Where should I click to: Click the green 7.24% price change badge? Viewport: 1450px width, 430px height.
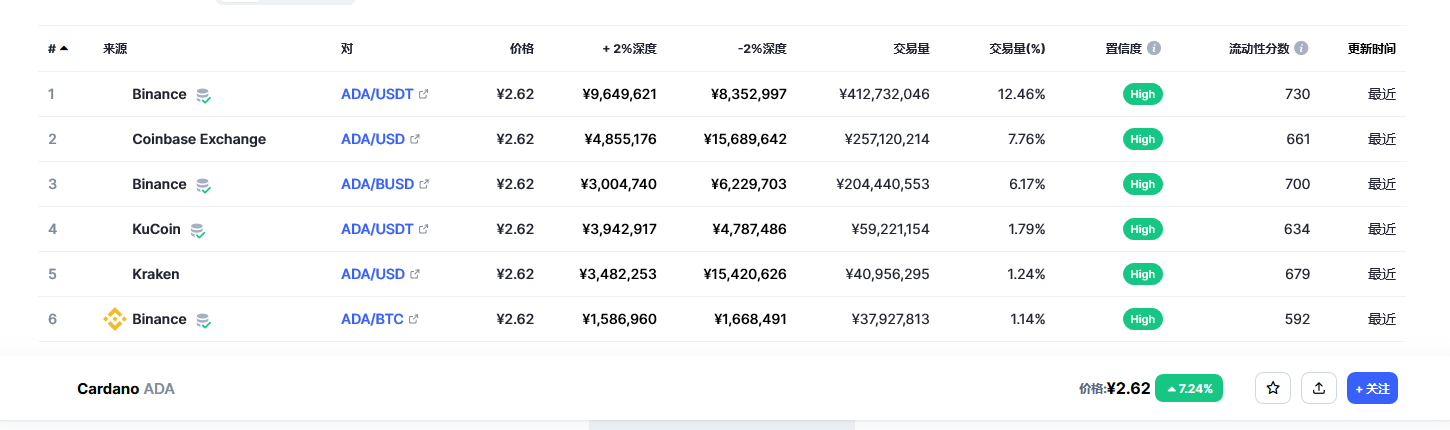coord(1189,388)
